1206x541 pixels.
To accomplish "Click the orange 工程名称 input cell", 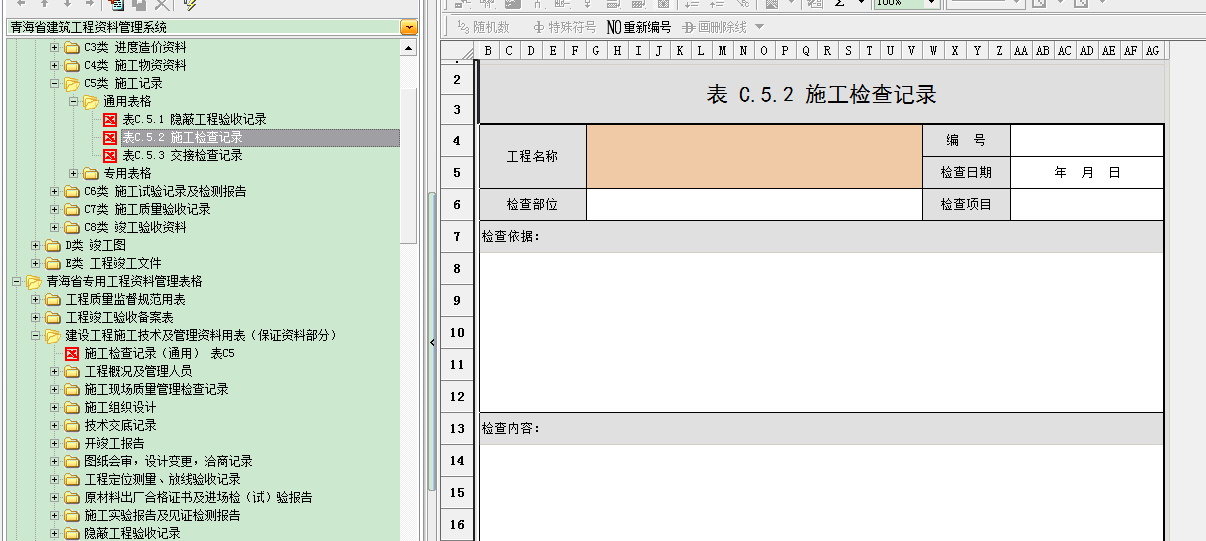I will [754, 157].
